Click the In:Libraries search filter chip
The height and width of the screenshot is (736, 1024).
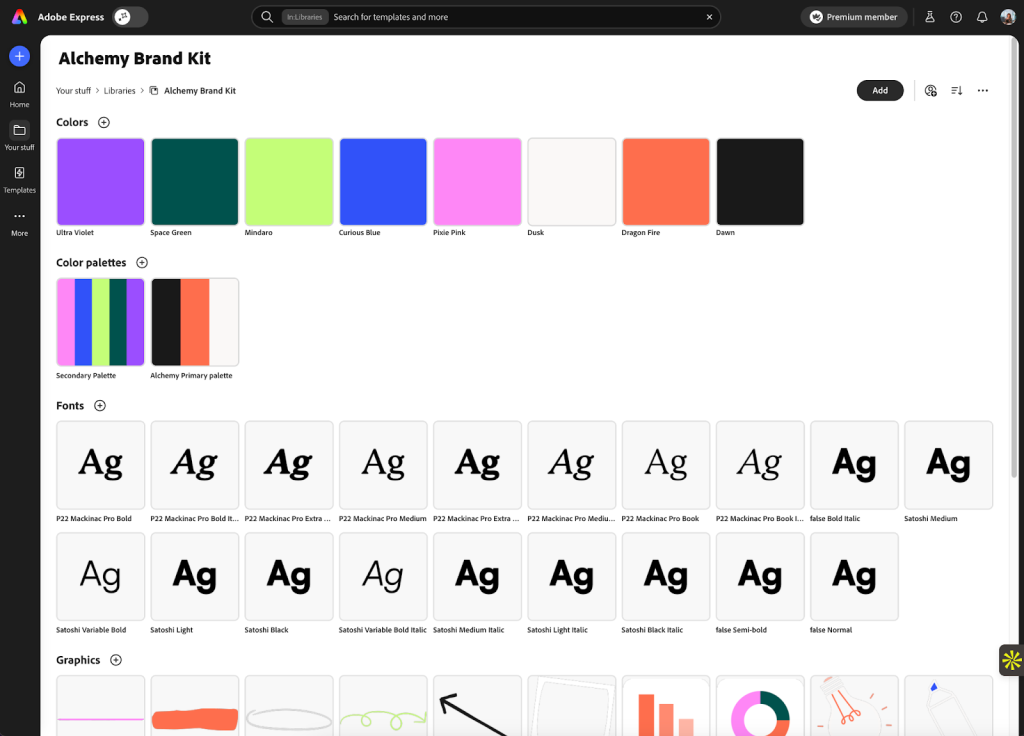point(304,17)
